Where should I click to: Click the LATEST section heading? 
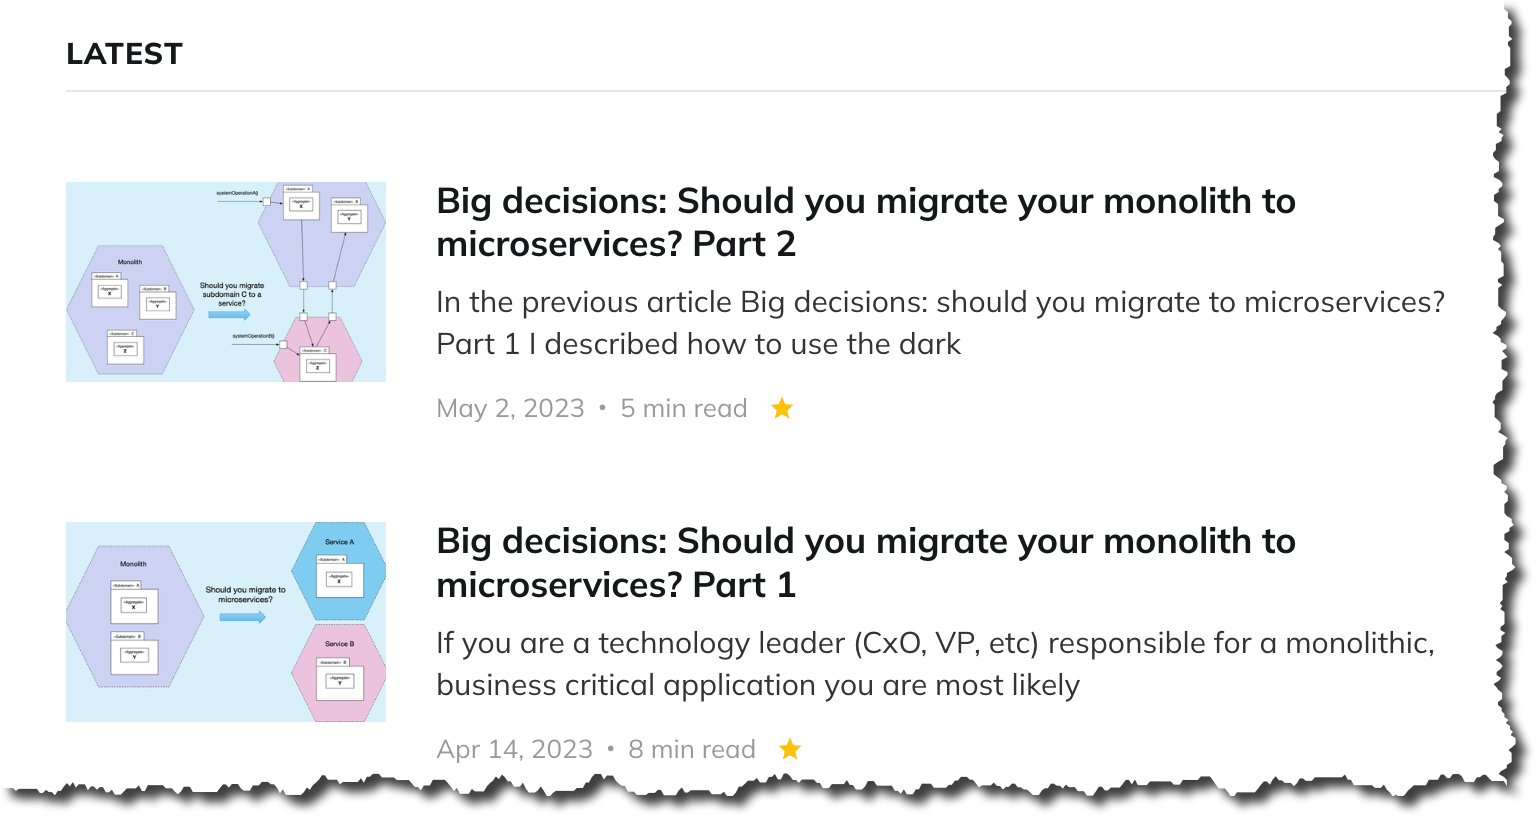click(124, 54)
